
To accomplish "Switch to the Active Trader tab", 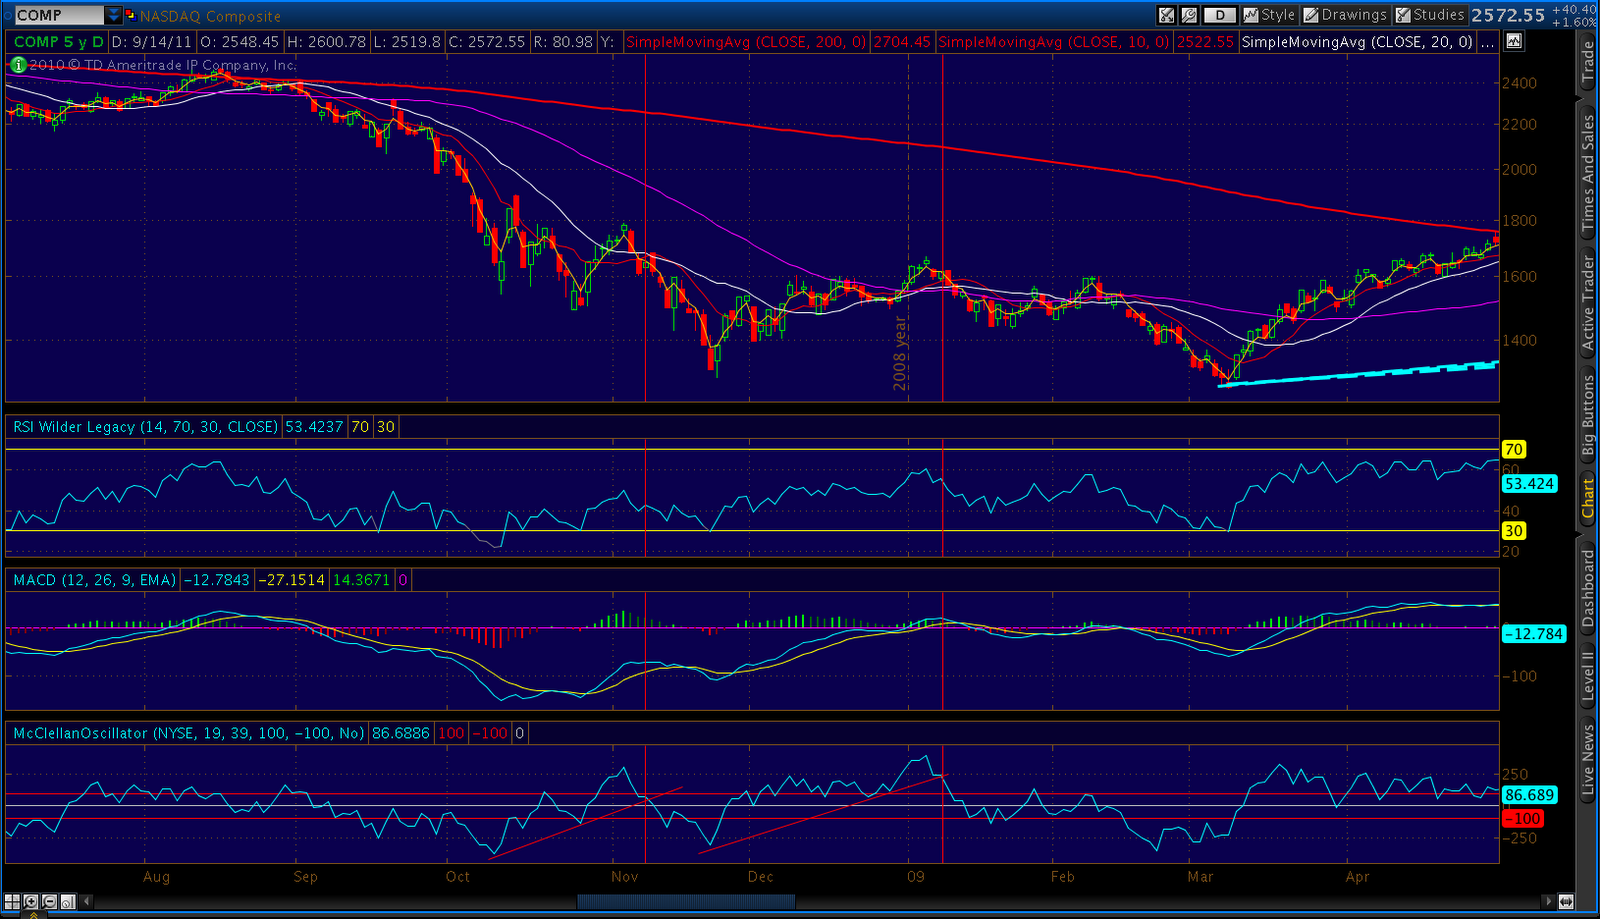I will tap(1587, 303).
